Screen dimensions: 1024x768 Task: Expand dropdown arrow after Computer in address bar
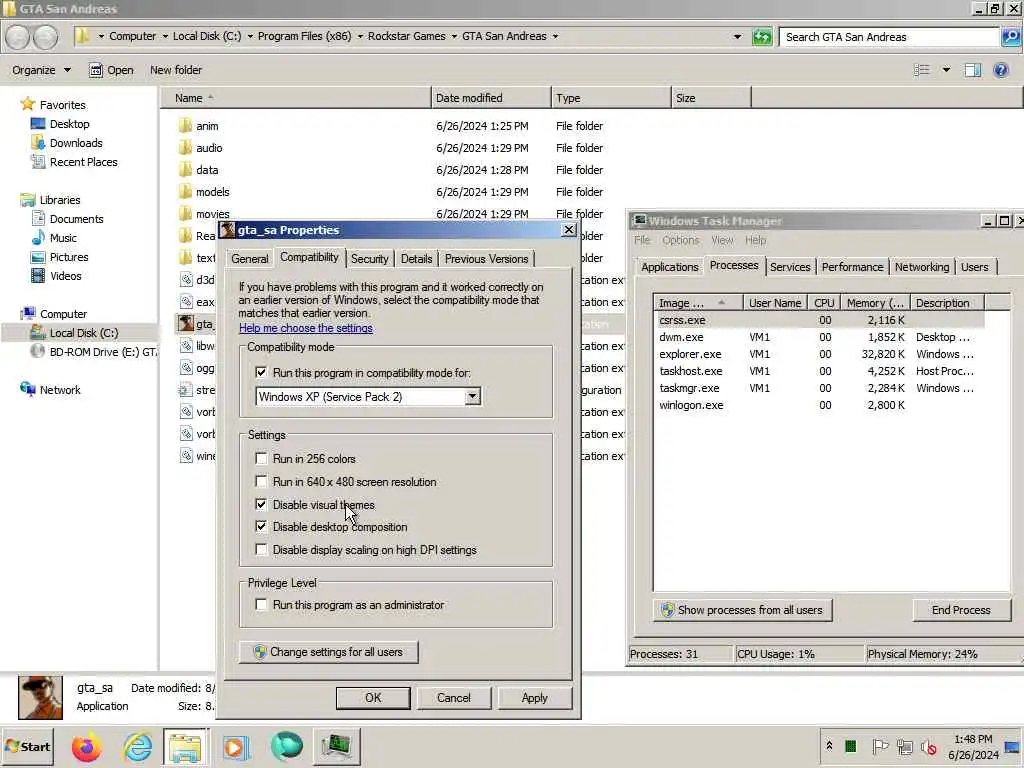pyautogui.click(x=165, y=37)
